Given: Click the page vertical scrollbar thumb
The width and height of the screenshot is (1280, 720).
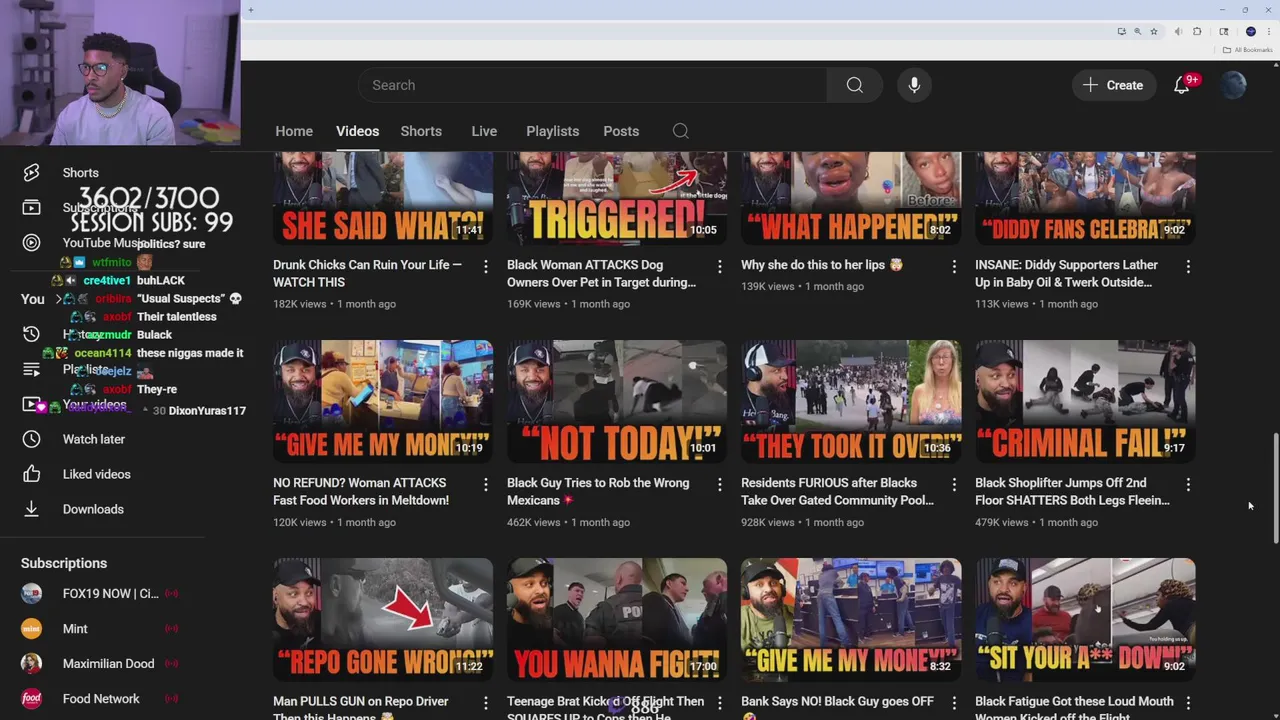Looking at the screenshot, I should [x=1275, y=488].
